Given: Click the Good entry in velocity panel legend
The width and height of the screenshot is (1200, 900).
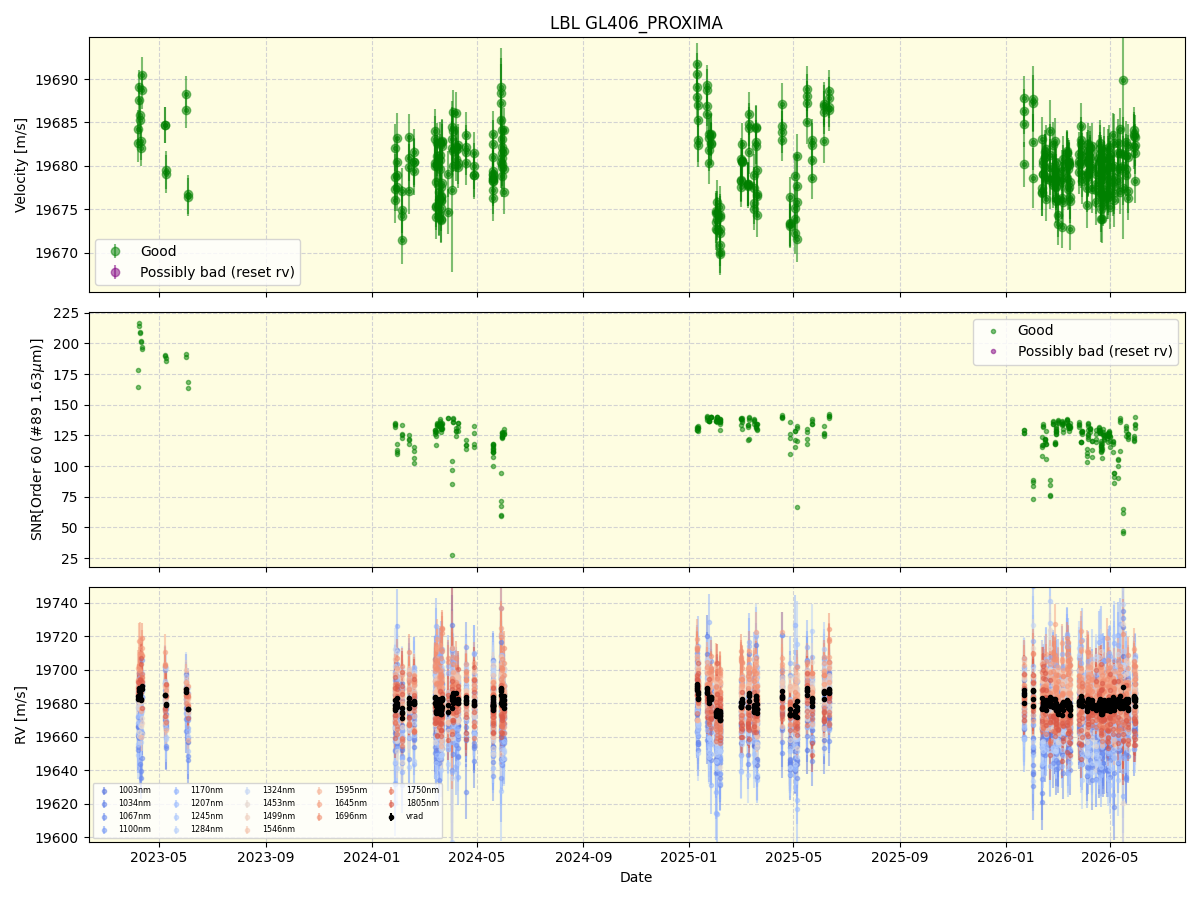Looking at the screenshot, I should click(157, 251).
